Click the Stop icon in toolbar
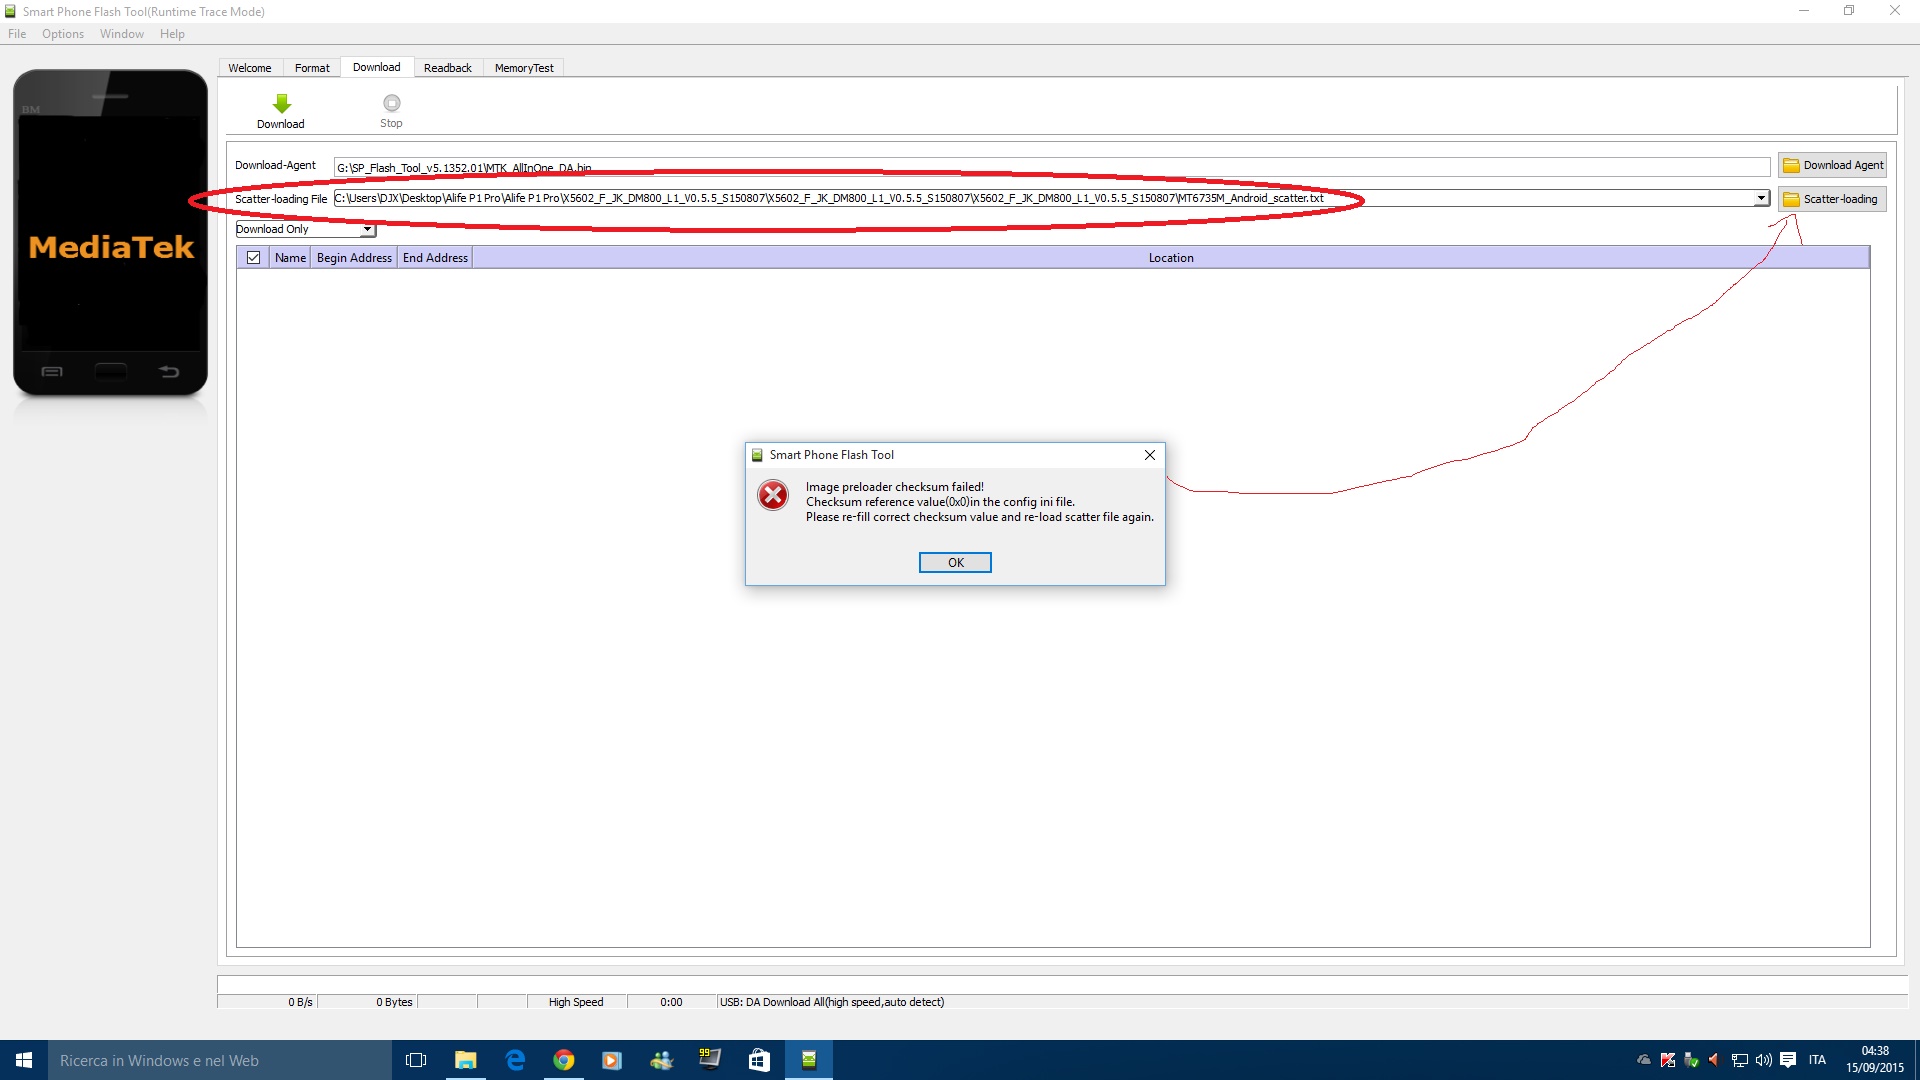This screenshot has height=1080, width=1920. (x=391, y=103)
